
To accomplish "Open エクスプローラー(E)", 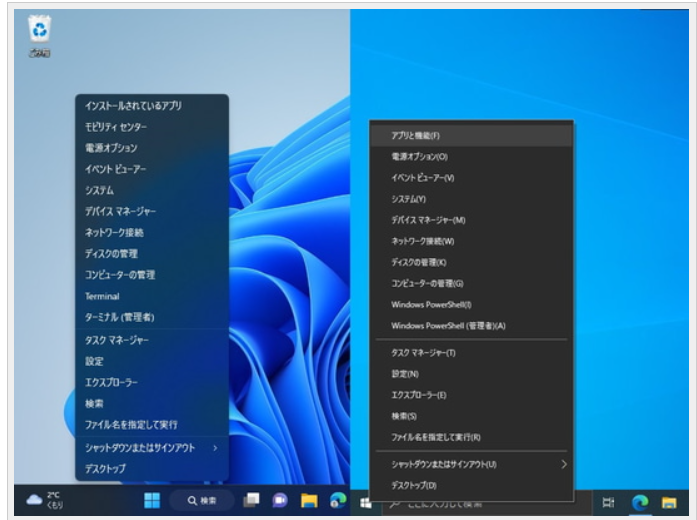I will tap(472, 395).
